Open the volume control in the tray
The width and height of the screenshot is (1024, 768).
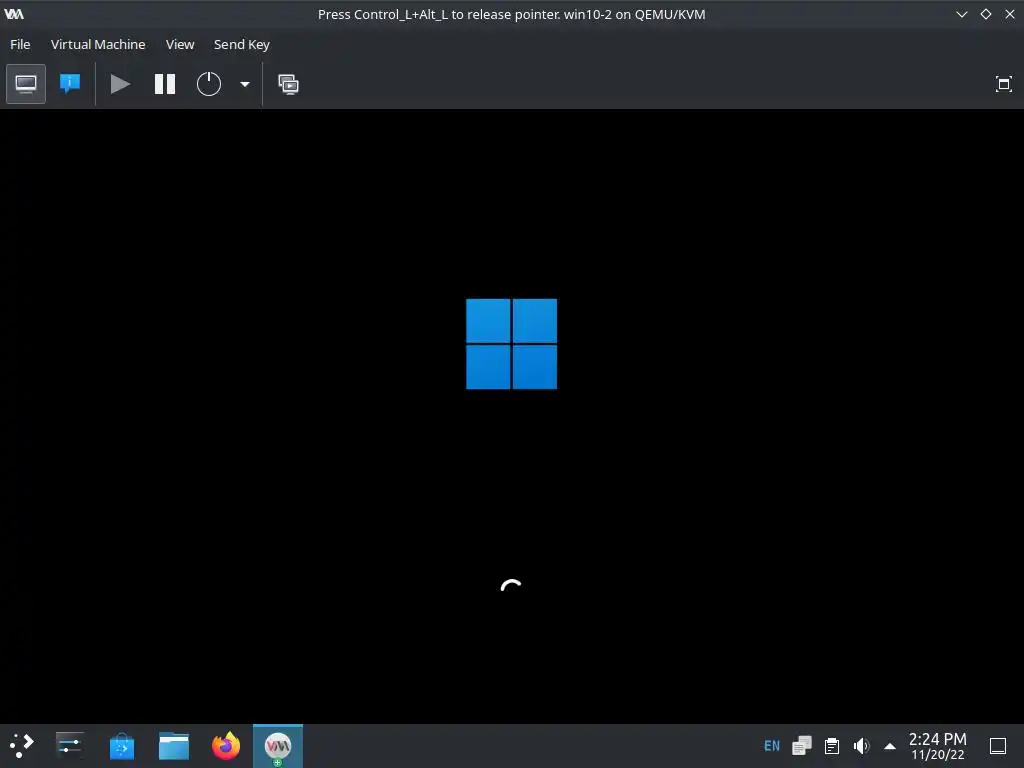pyautogui.click(x=861, y=746)
